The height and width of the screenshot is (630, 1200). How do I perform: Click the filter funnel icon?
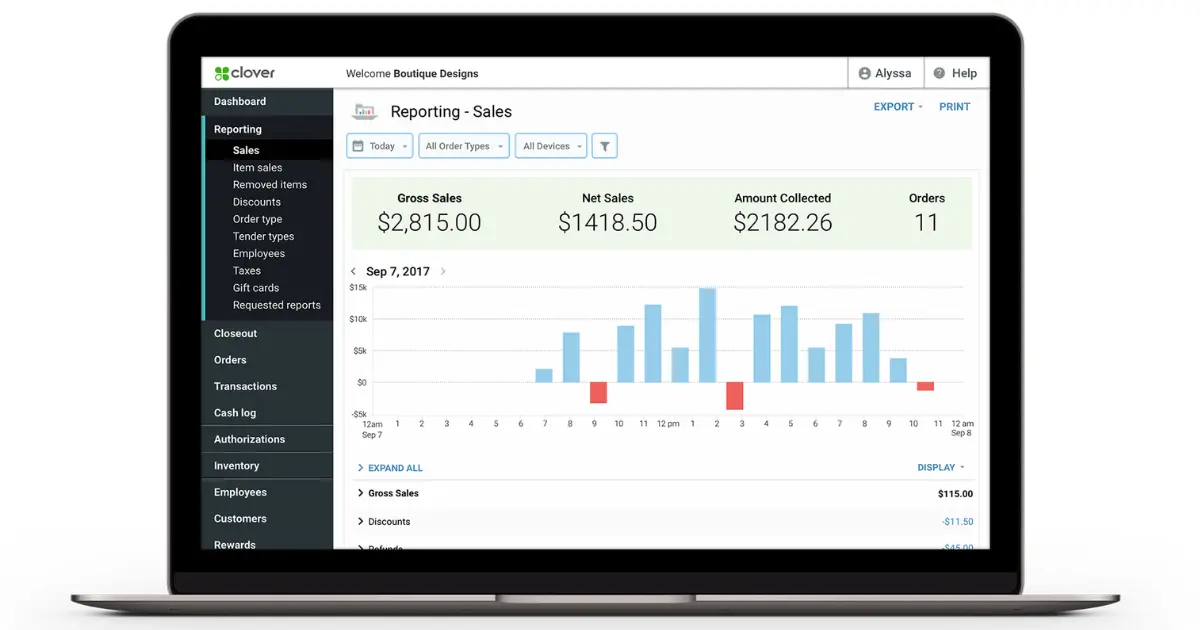pyautogui.click(x=604, y=146)
